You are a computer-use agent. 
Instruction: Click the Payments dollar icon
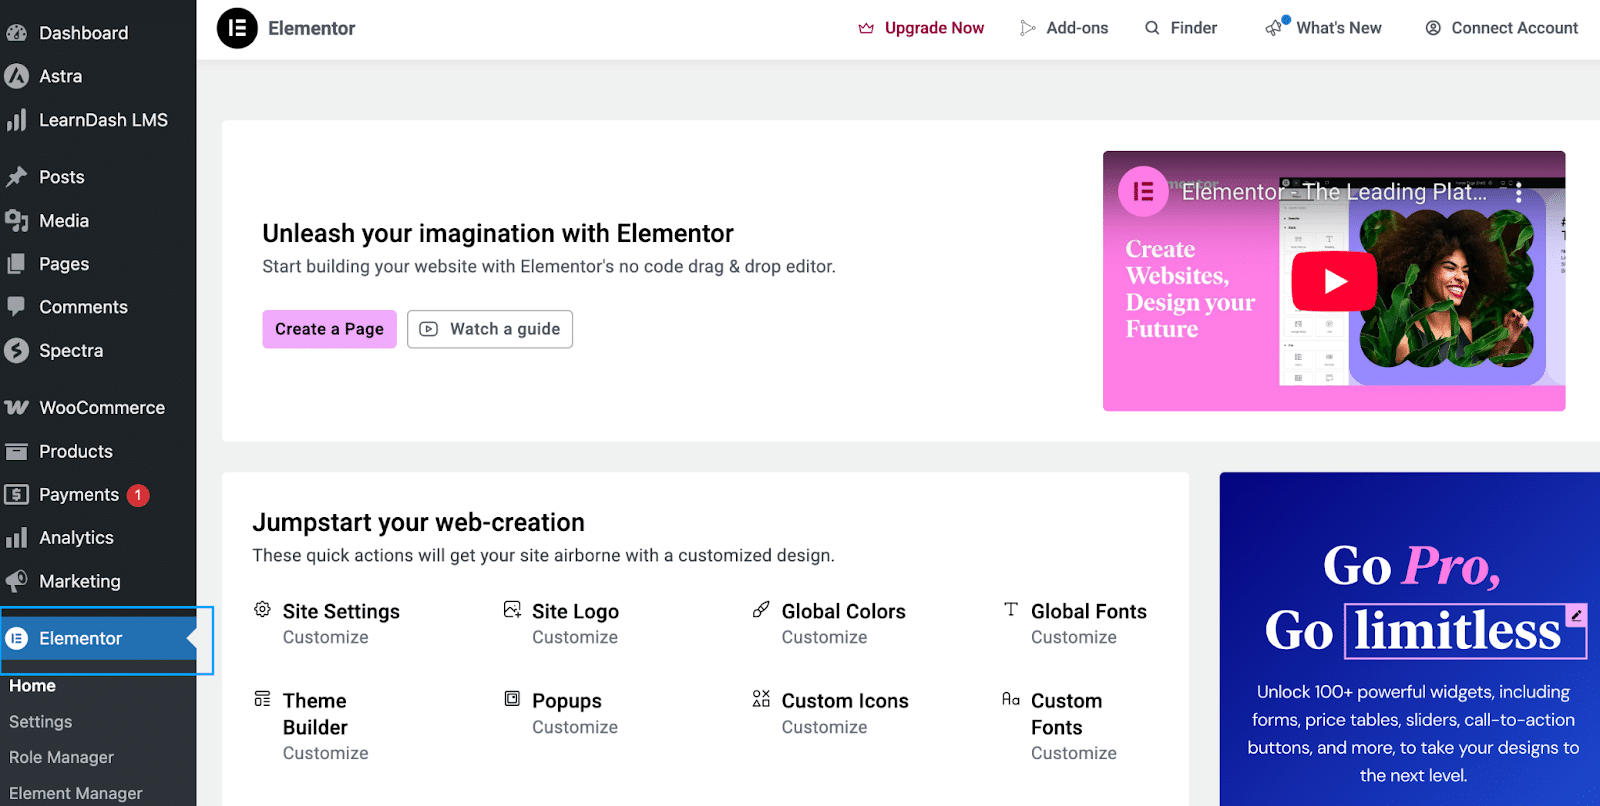pos(16,495)
